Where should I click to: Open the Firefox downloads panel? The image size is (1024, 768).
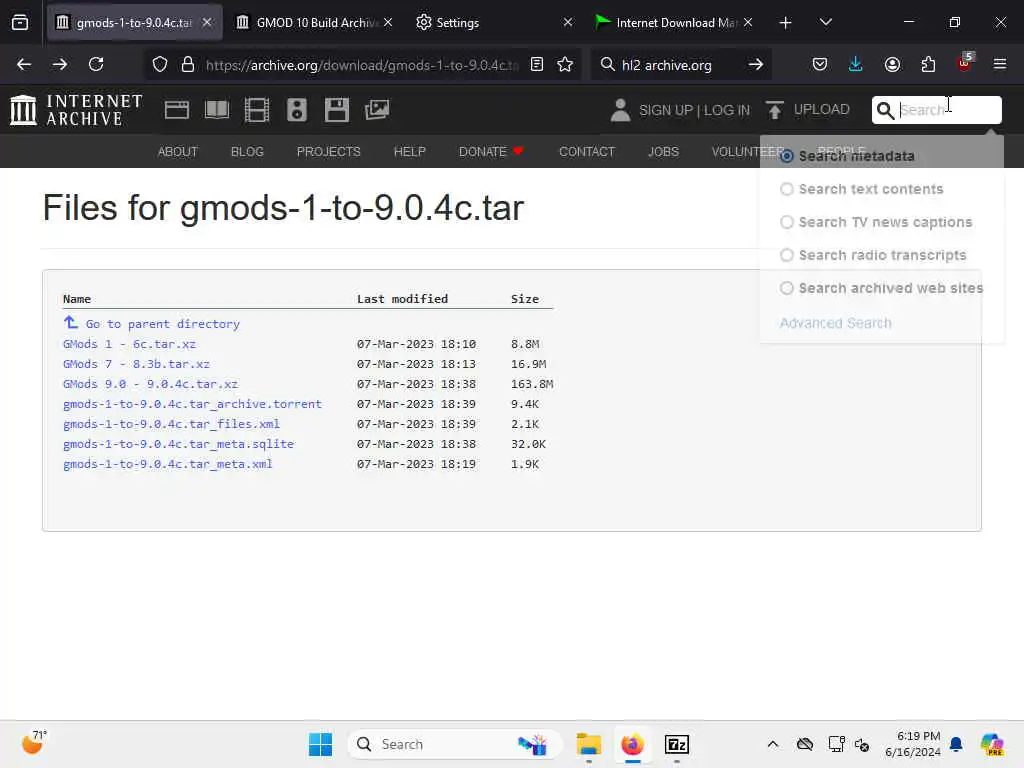pos(856,64)
